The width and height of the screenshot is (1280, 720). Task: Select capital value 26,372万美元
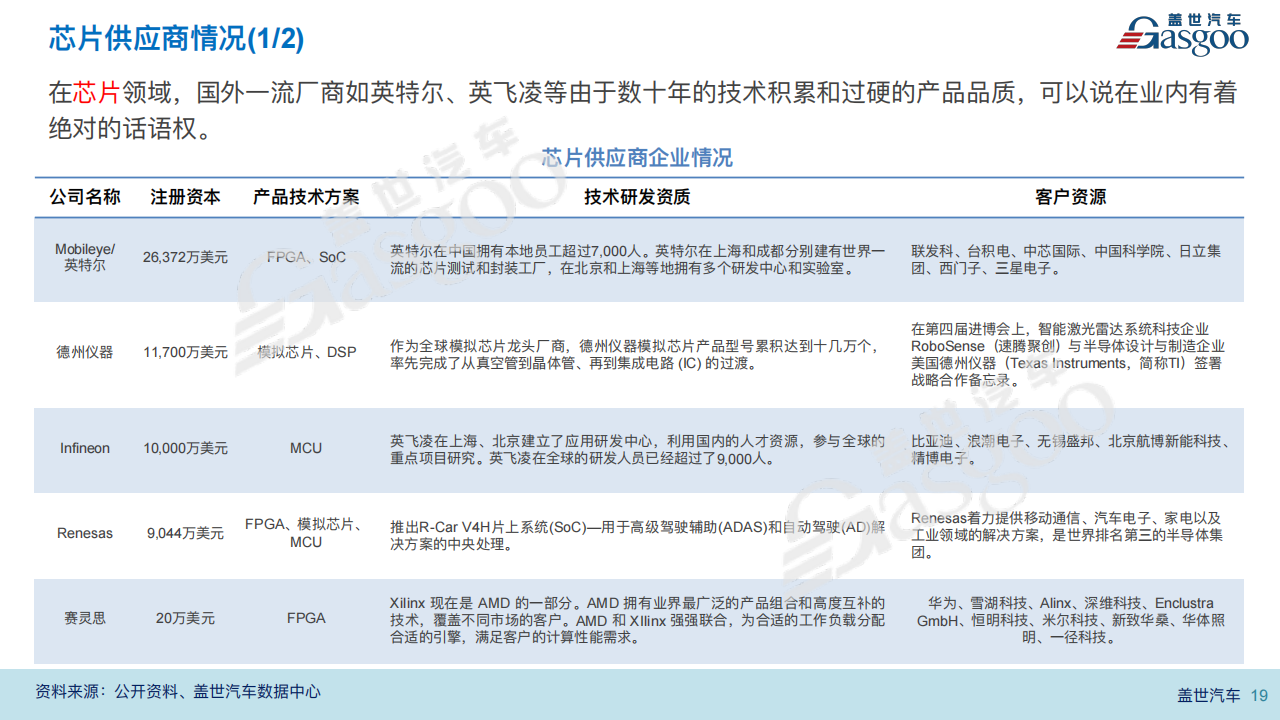click(185, 258)
